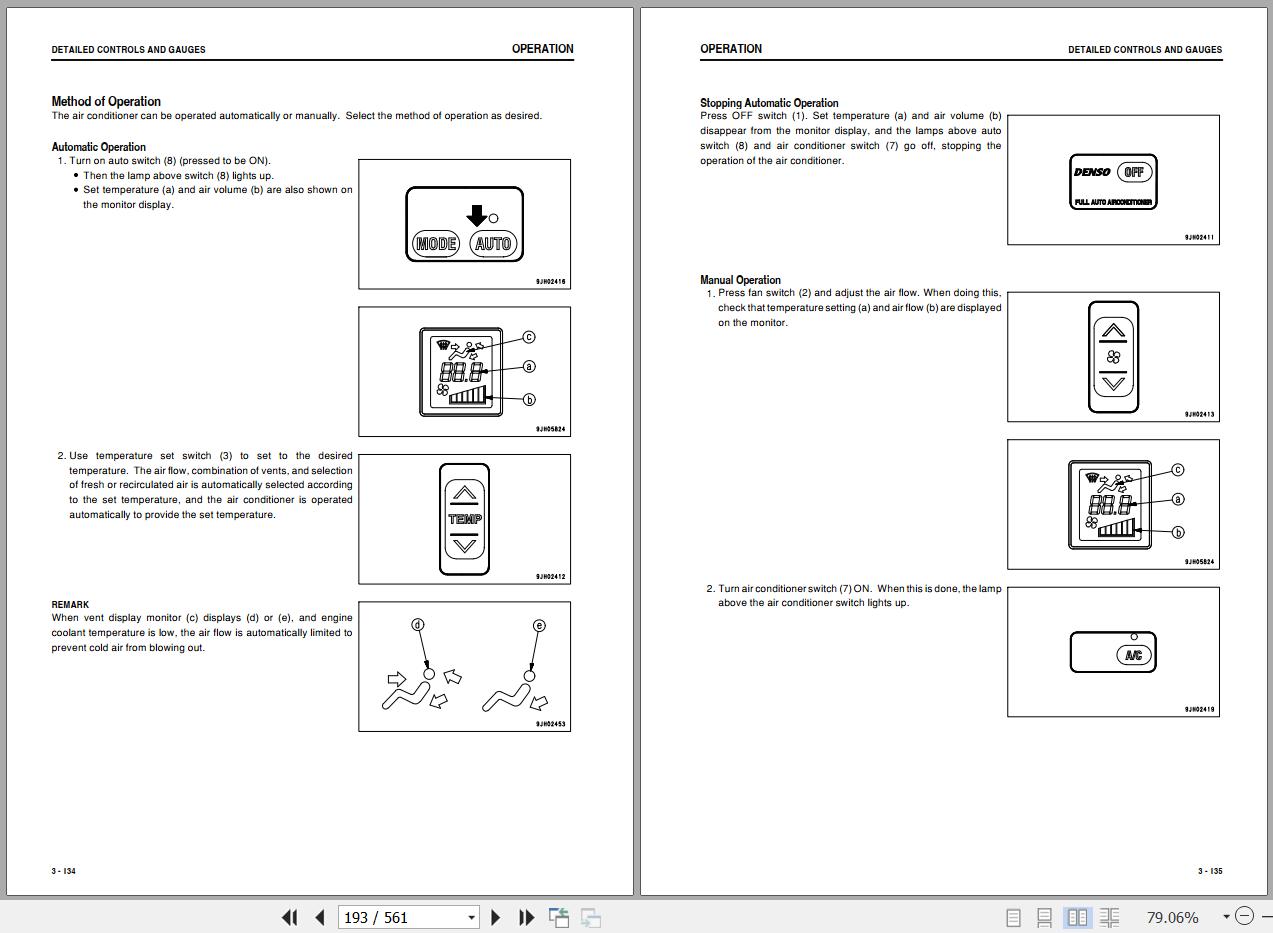Click the greyed go to next view icon
This screenshot has width=1273, height=933.
591,917
